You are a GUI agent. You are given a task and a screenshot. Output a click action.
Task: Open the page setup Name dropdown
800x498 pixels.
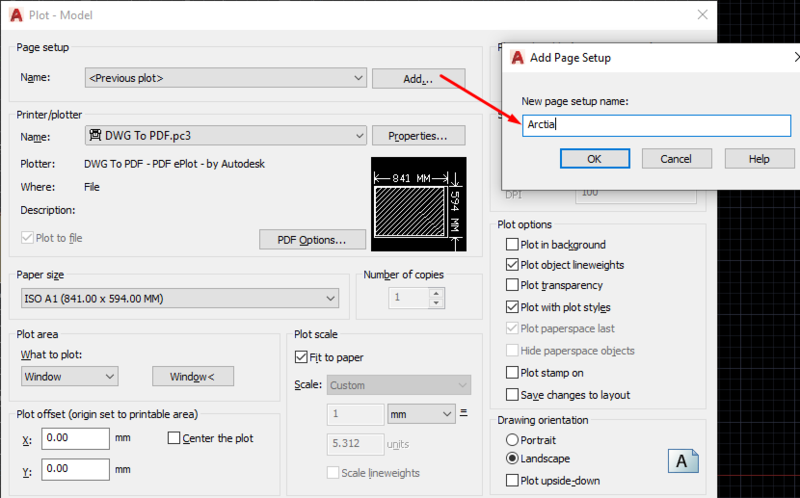pyautogui.click(x=226, y=78)
